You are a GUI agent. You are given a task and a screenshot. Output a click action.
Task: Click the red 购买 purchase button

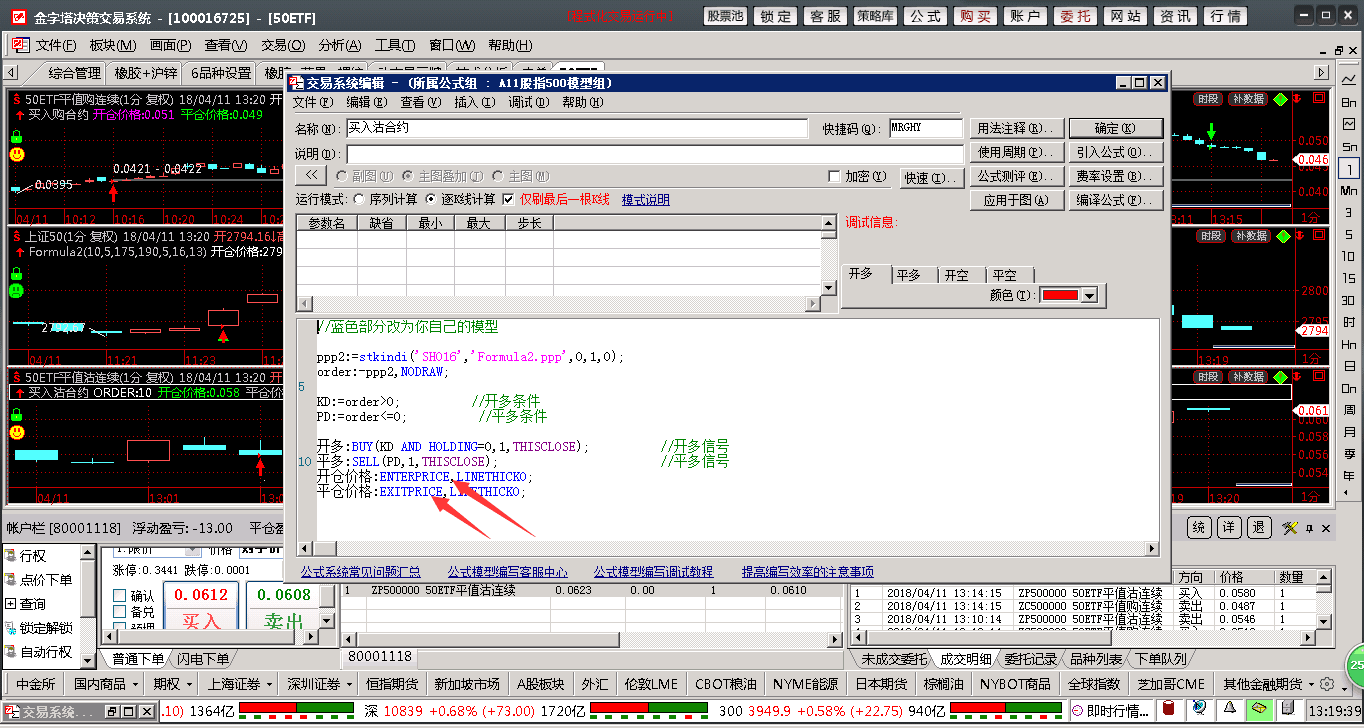point(975,16)
